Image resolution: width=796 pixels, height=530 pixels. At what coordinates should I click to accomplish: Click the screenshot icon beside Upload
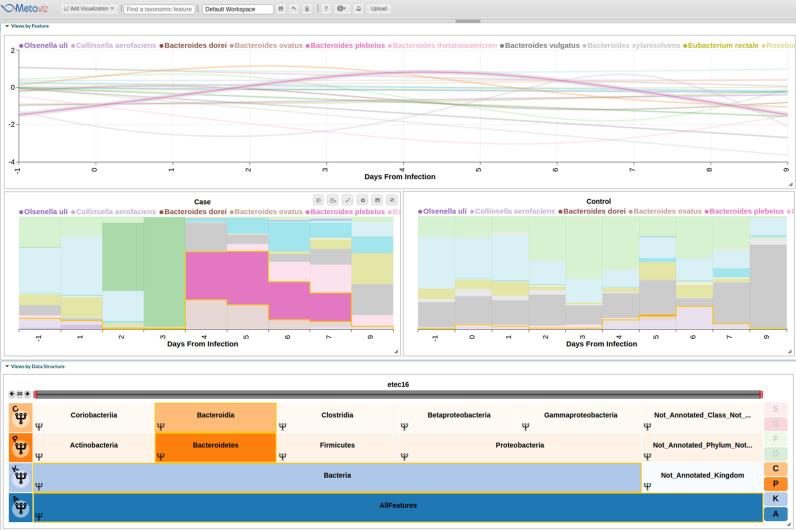tap(358, 9)
